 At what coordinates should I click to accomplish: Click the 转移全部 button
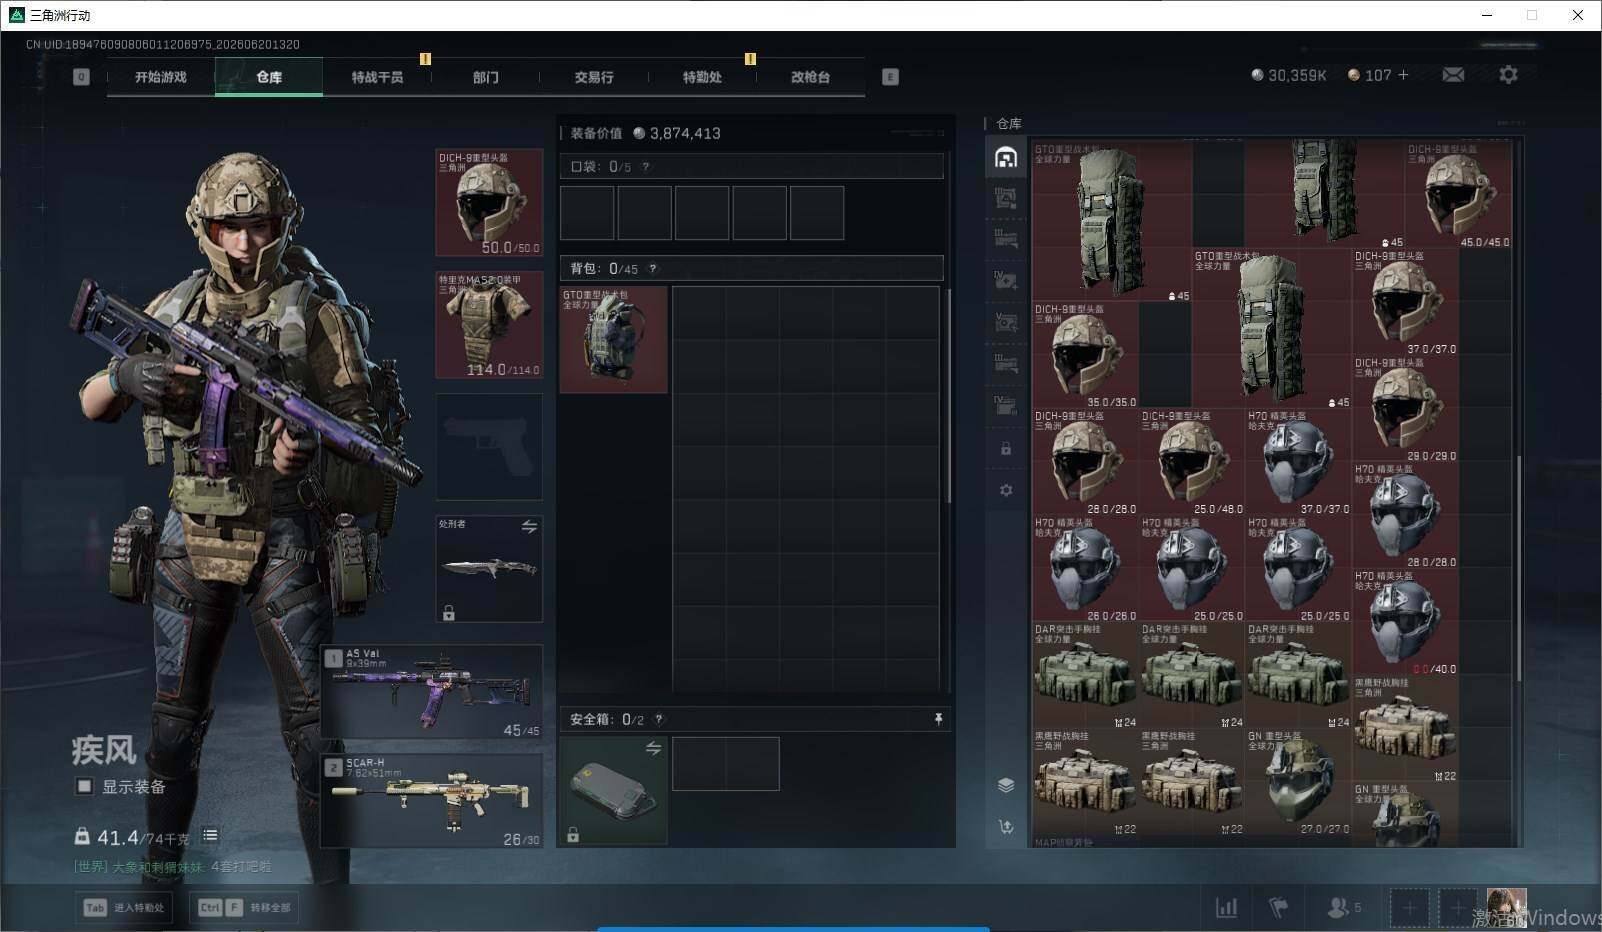pos(245,907)
